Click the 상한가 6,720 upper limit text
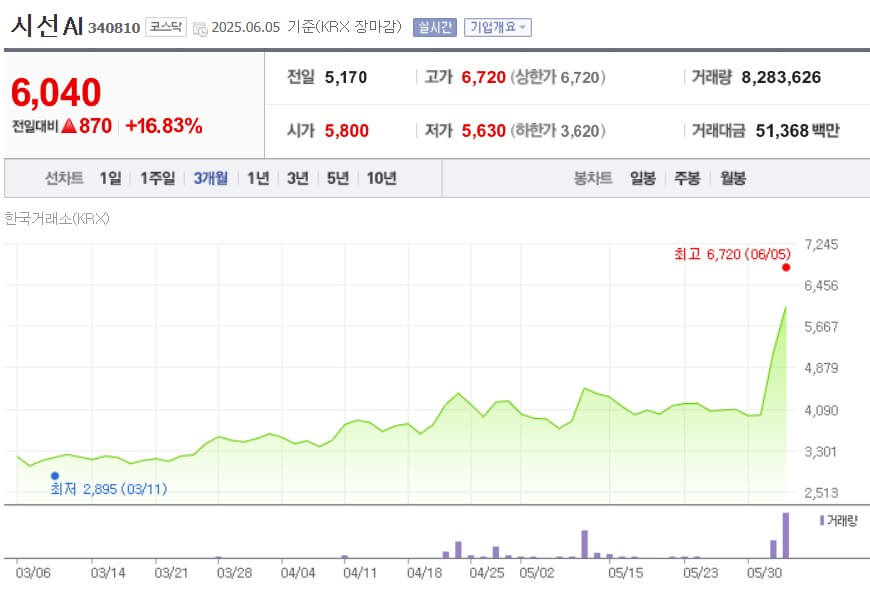This screenshot has height=596, width=870. point(558,77)
